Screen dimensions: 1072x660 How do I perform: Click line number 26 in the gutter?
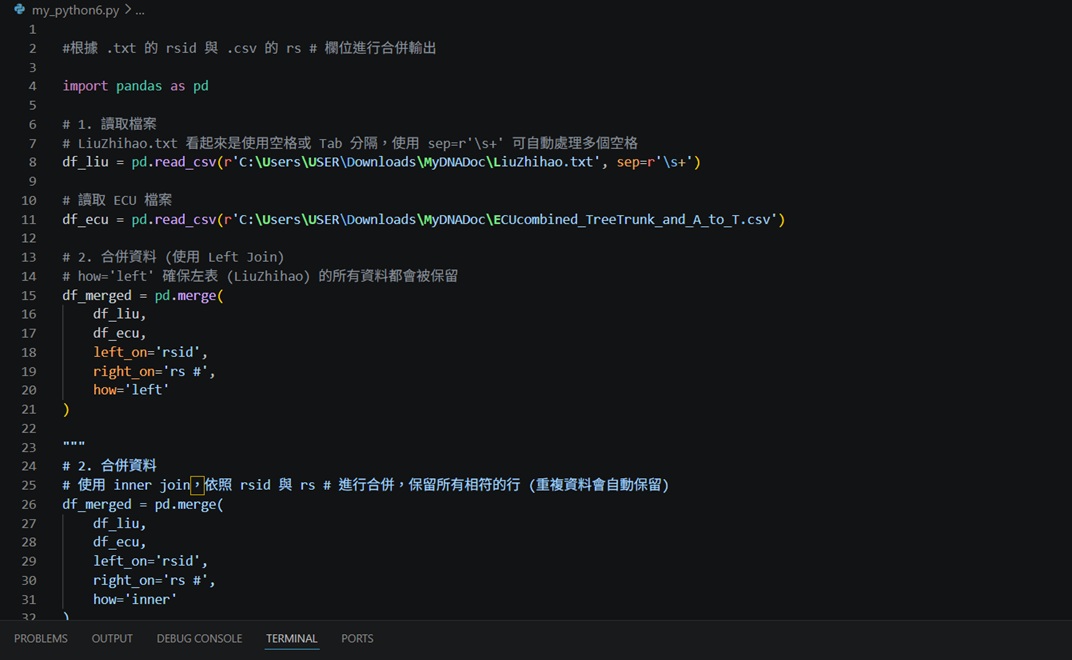(29, 504)
